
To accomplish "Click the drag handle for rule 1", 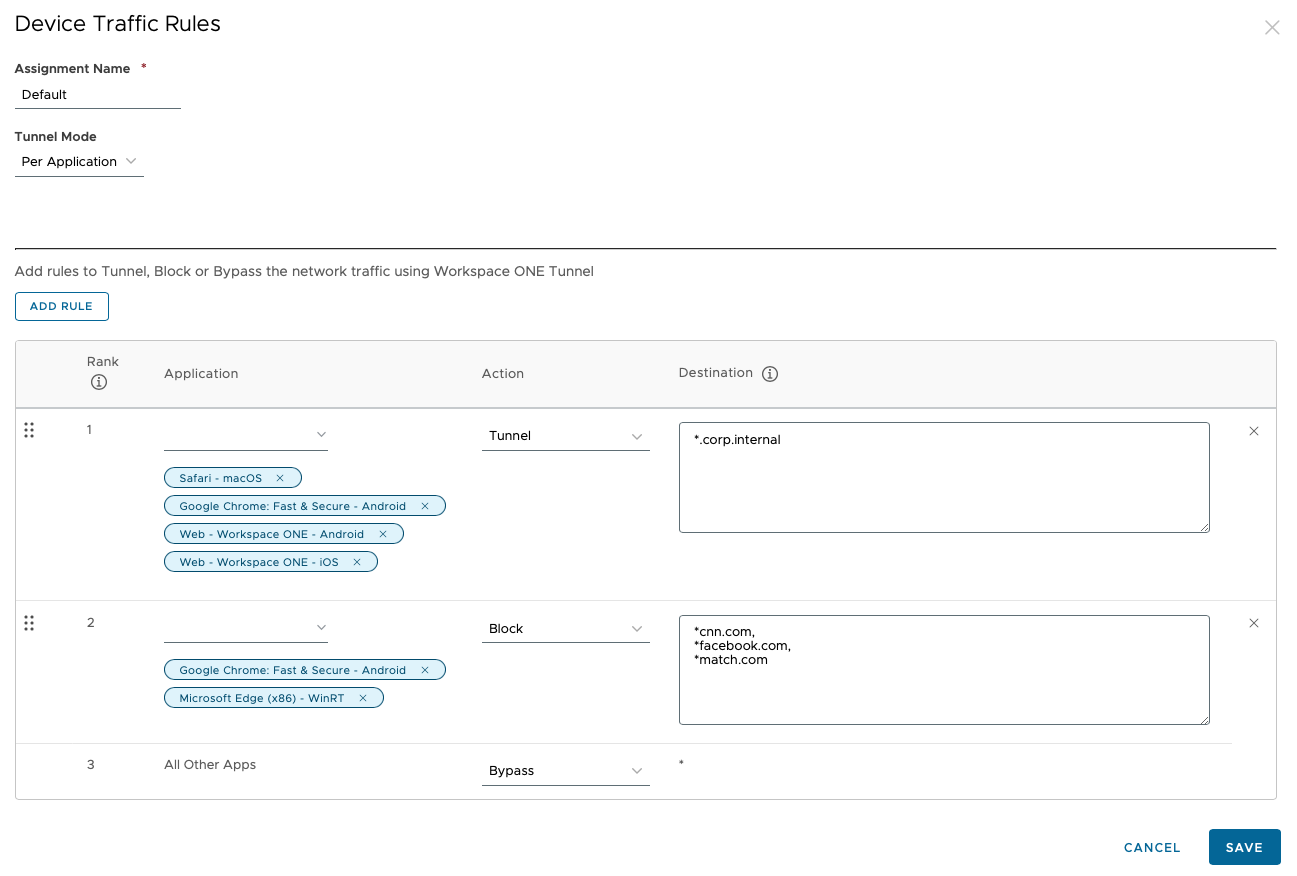I will click(x=29, y=430).
